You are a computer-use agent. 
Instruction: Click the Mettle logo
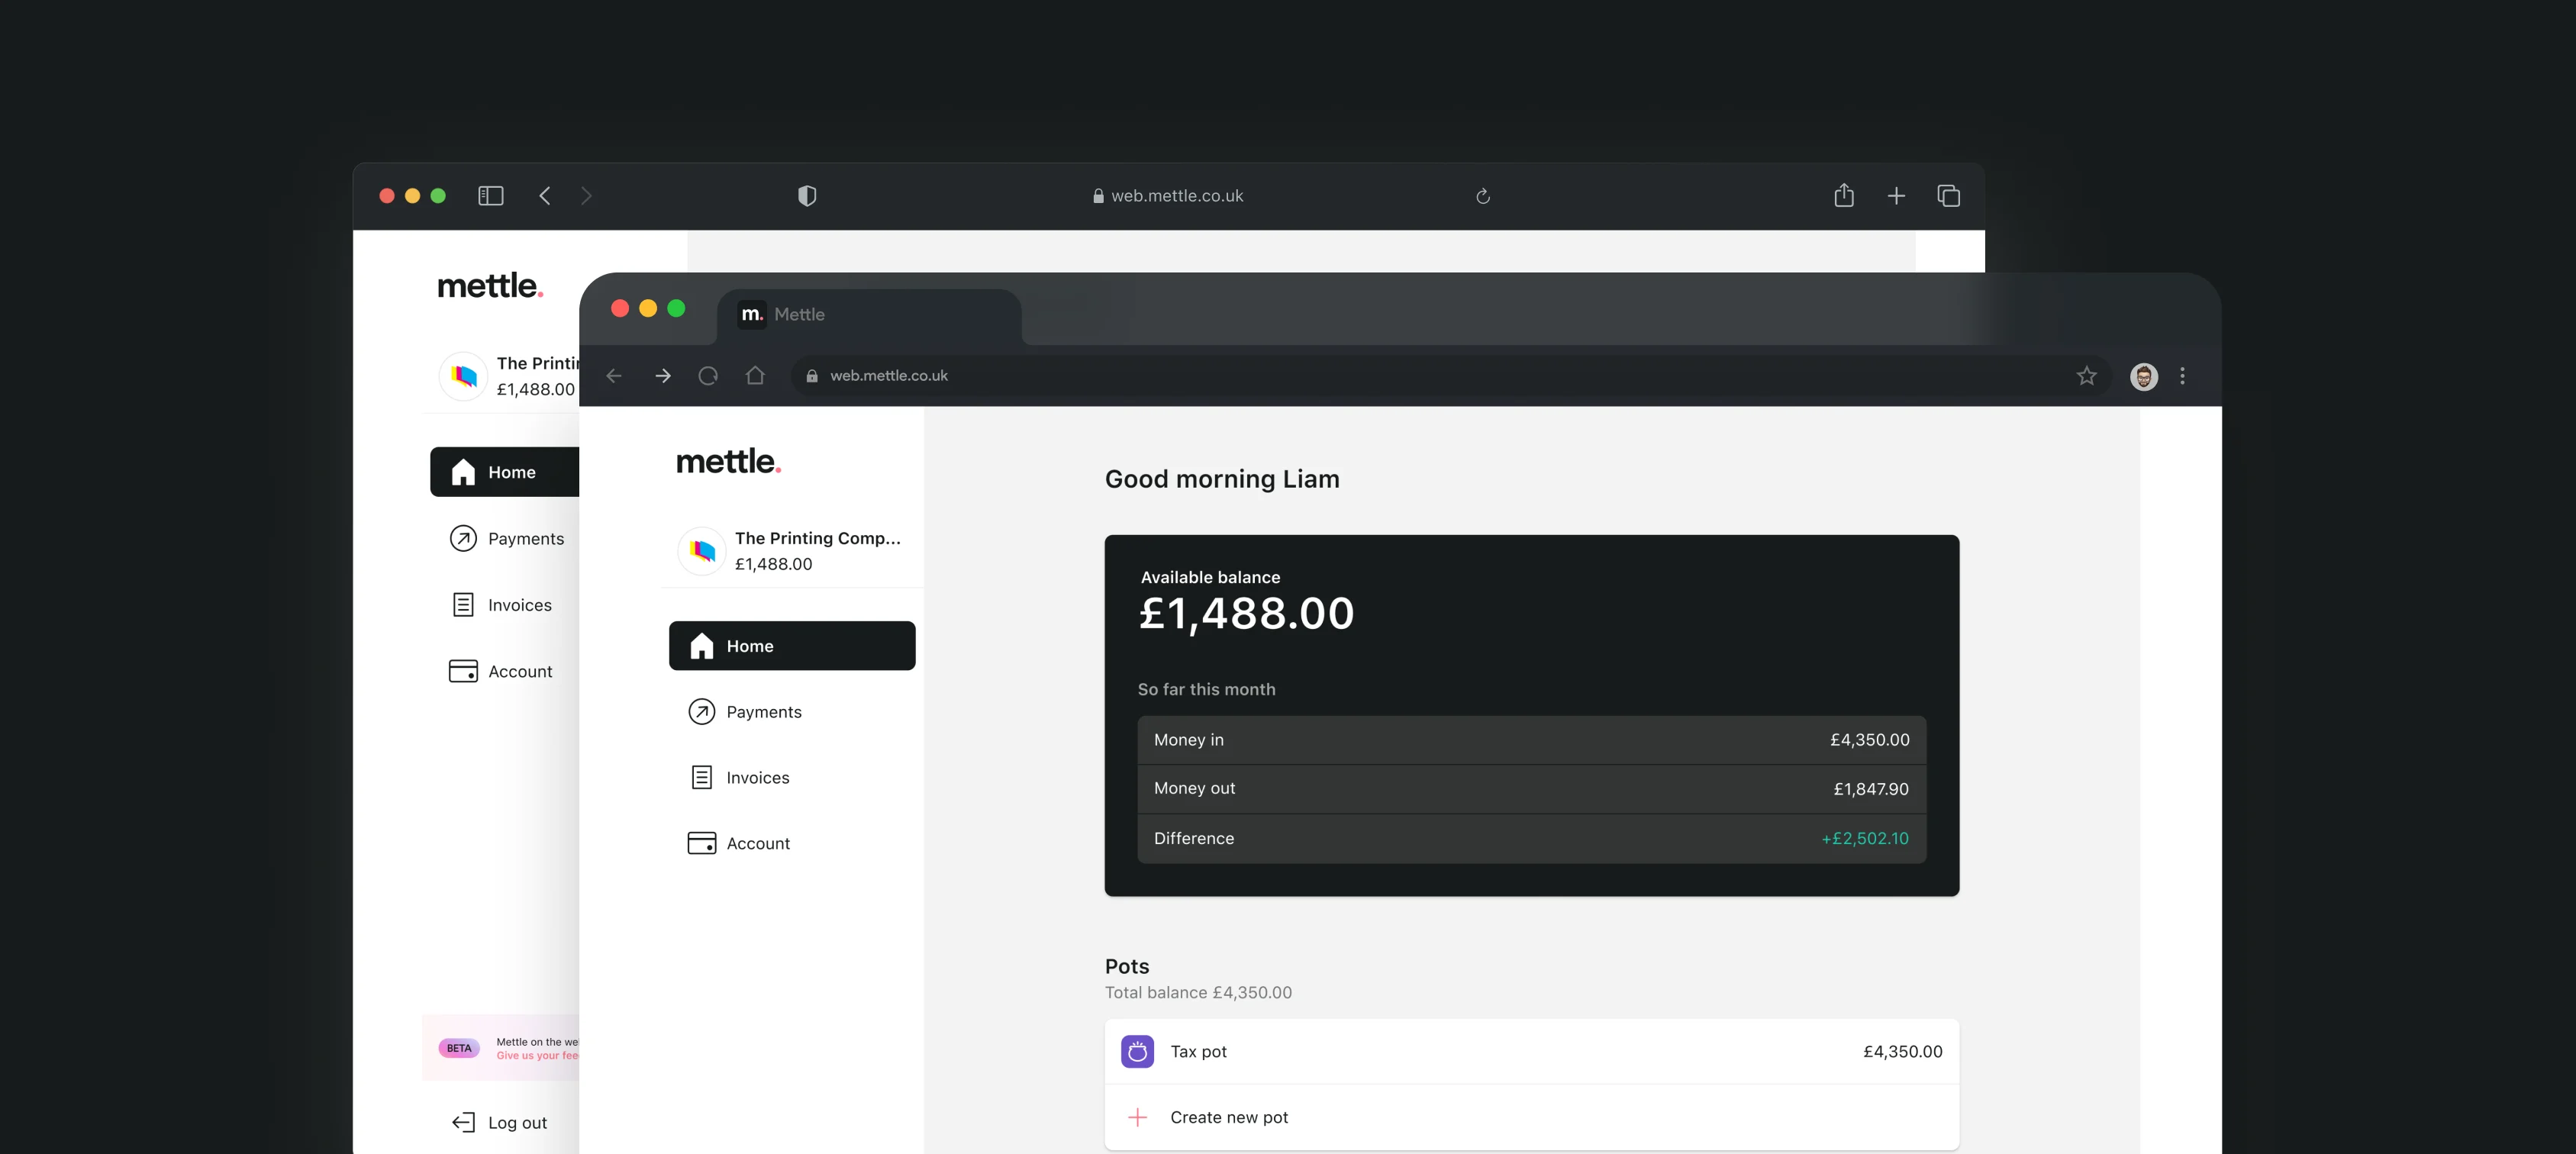[727, 461]
